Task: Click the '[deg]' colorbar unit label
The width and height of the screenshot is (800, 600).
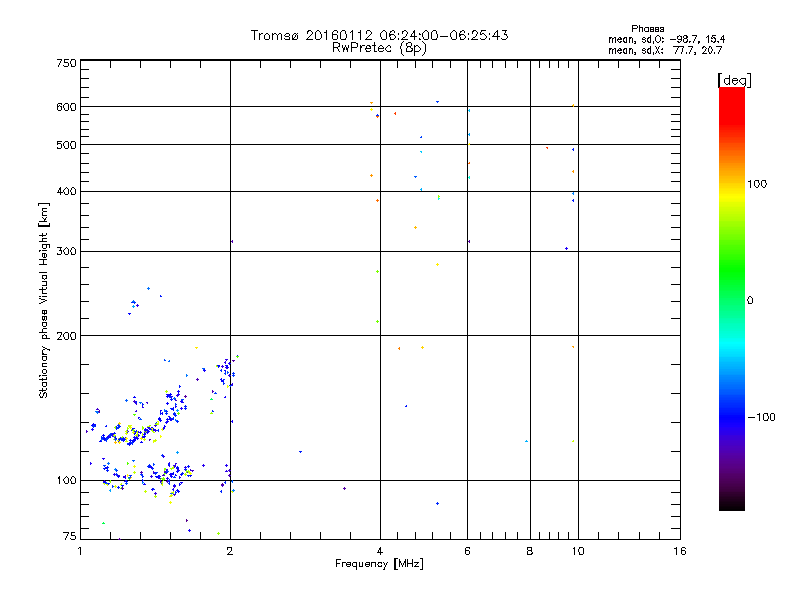Action: [x=734, y=80]
